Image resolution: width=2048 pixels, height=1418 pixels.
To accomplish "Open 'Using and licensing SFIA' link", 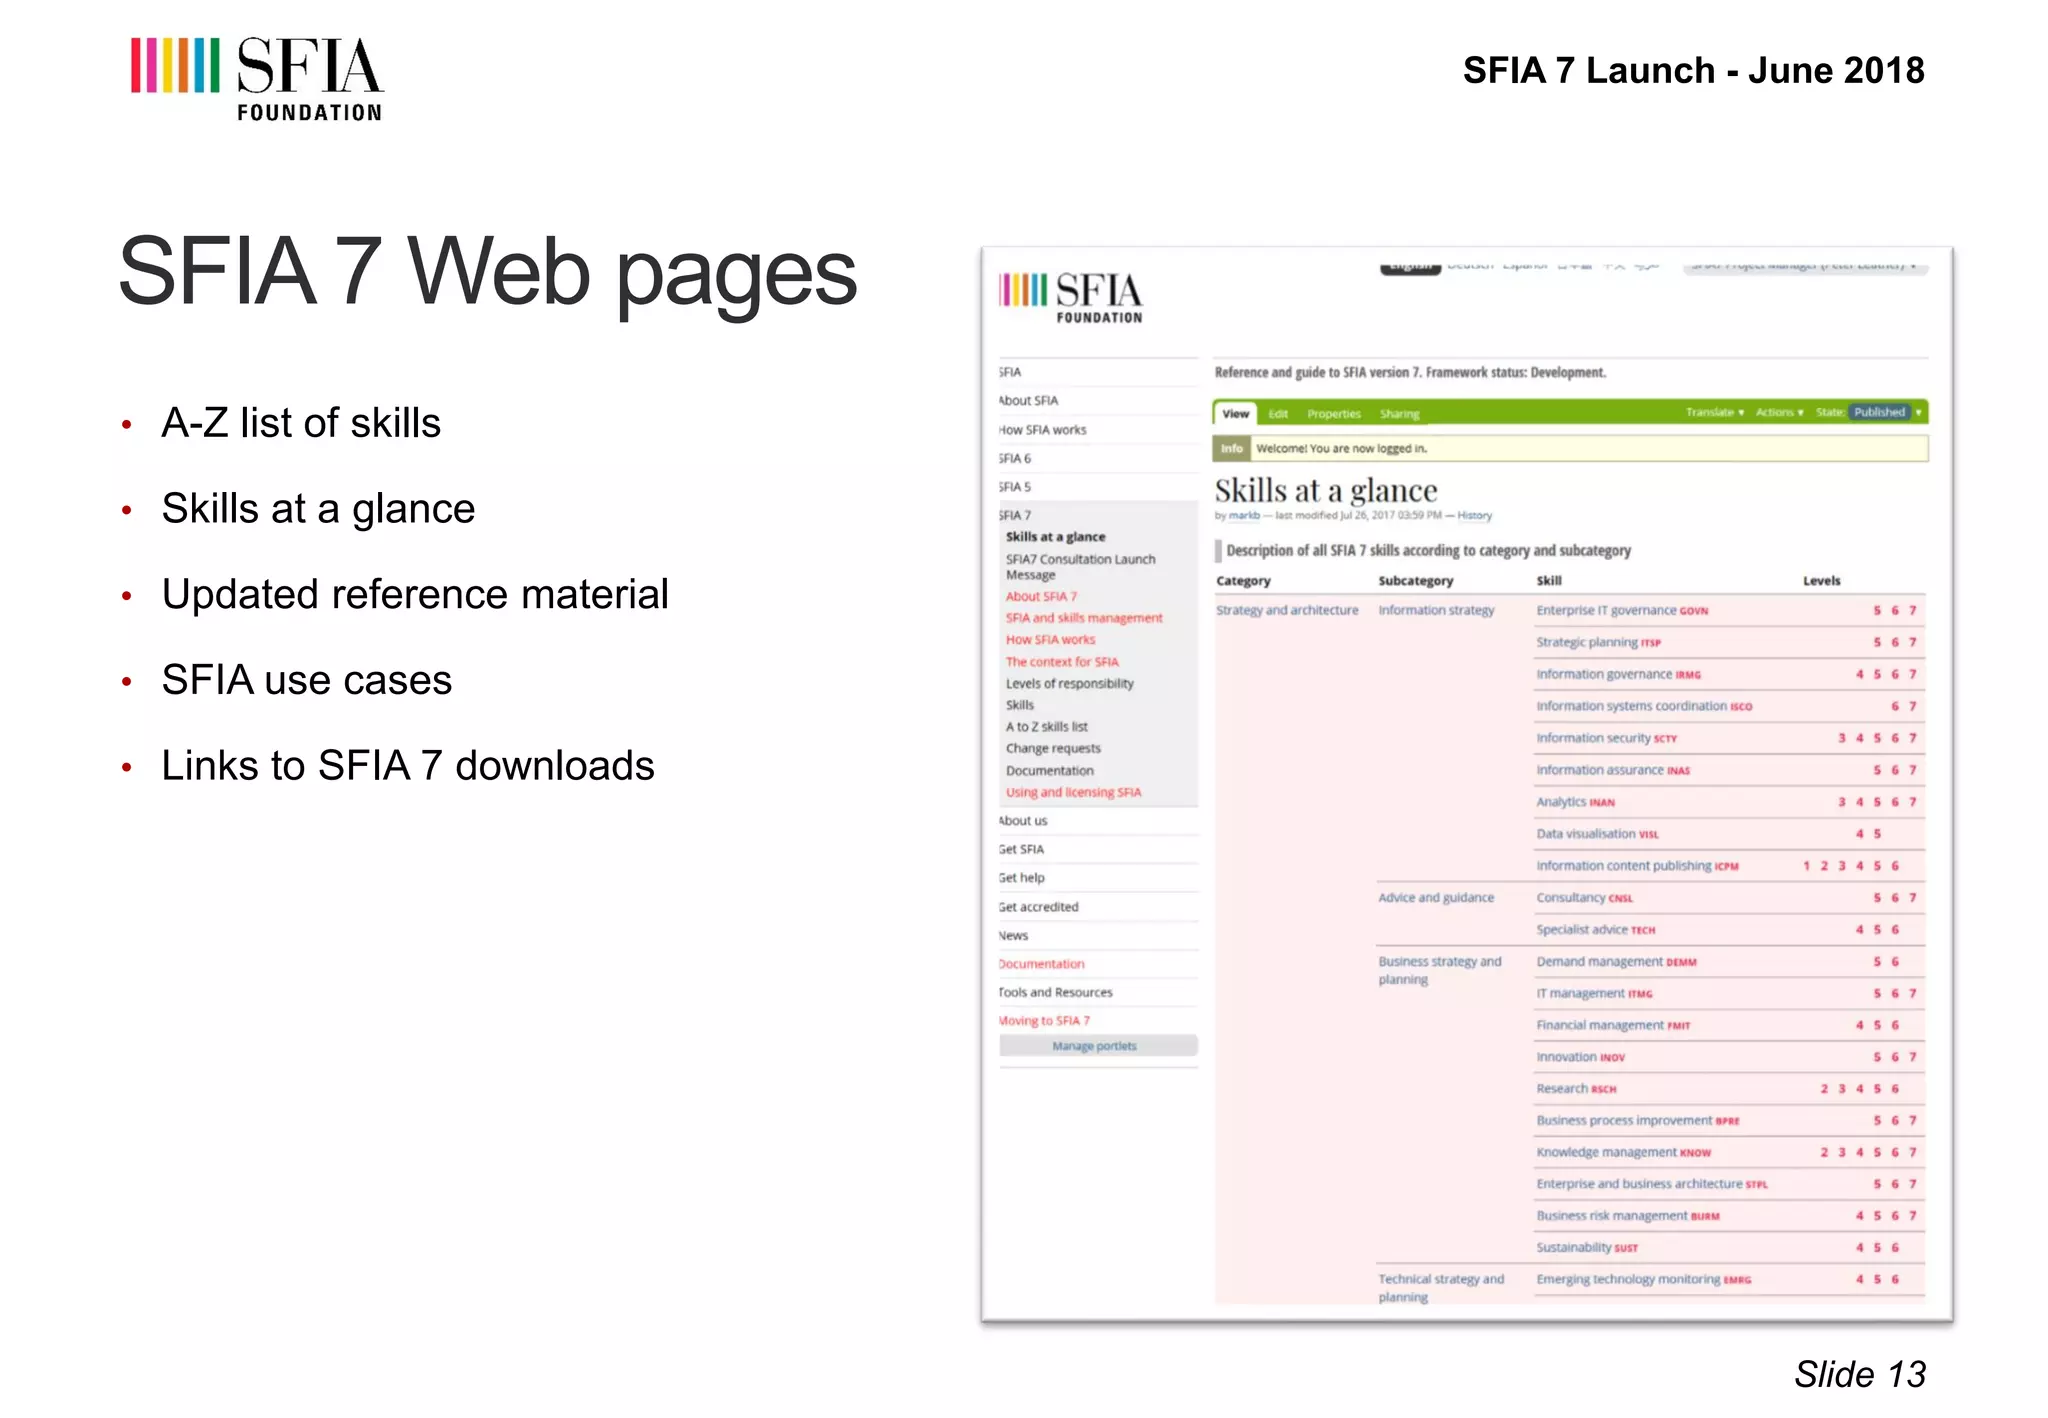I will click(x=1073, y=793).
